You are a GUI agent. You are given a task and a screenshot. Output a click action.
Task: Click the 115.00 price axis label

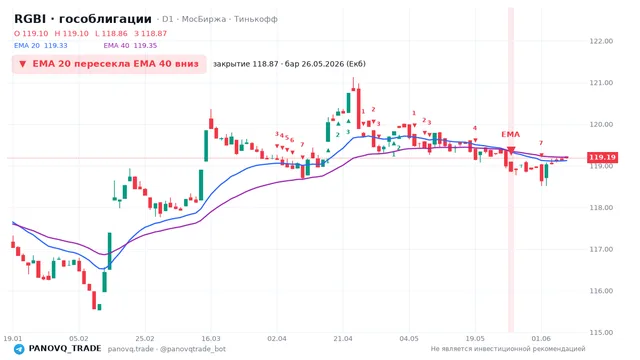click(601, 333)
